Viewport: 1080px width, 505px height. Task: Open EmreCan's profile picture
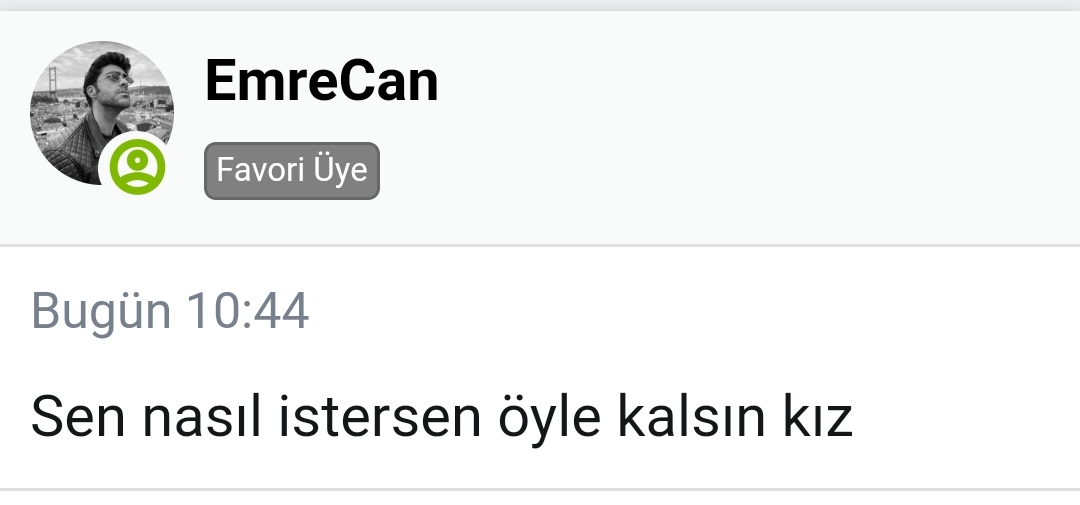102,112
